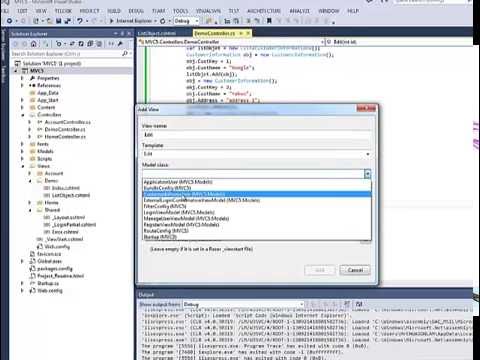Start debugging with Internet Explorer

131,21
